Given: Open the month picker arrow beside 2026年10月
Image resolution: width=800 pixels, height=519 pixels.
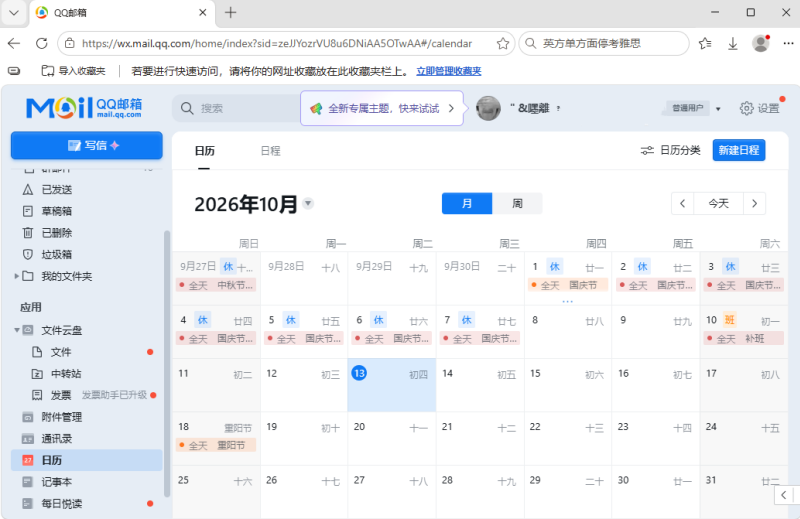Looking at the screenshot, I should click(x=308, y=203).
